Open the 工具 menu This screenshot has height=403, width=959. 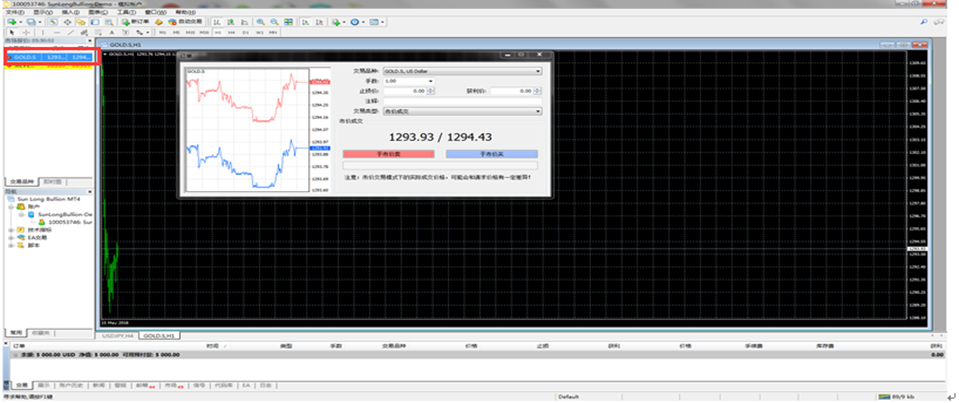pyautogui.click(x=126, y=12)
